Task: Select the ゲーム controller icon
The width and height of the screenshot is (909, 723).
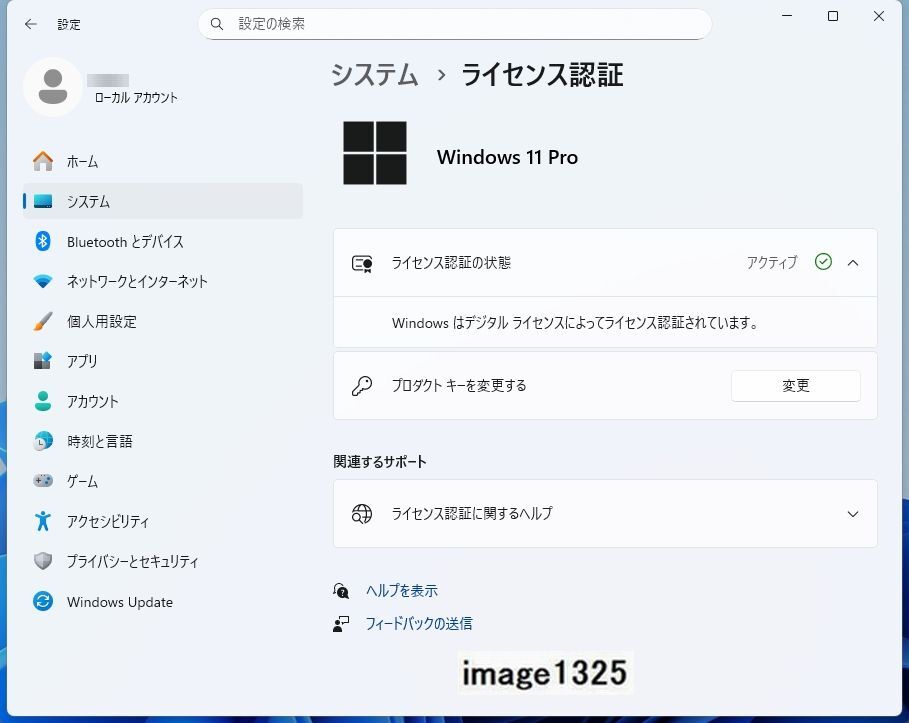Action: [x=42, y=481]
